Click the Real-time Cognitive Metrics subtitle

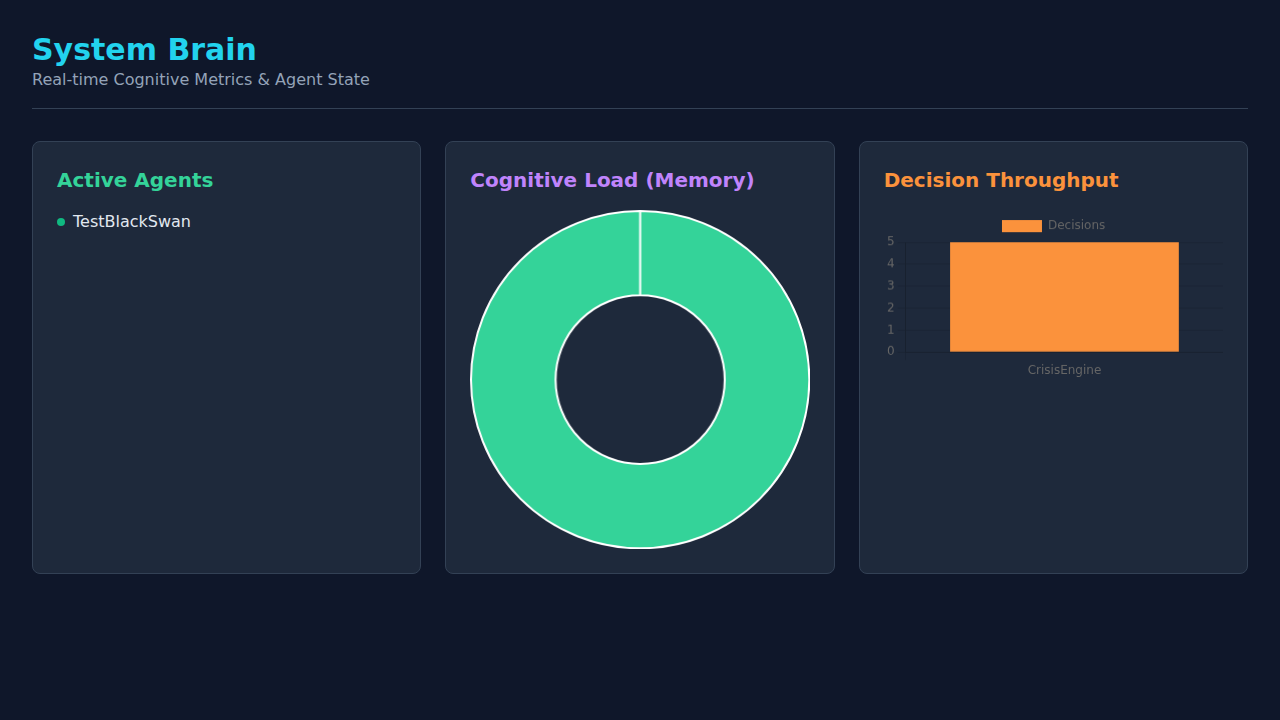pyautogui.click(x=200, y=80)
